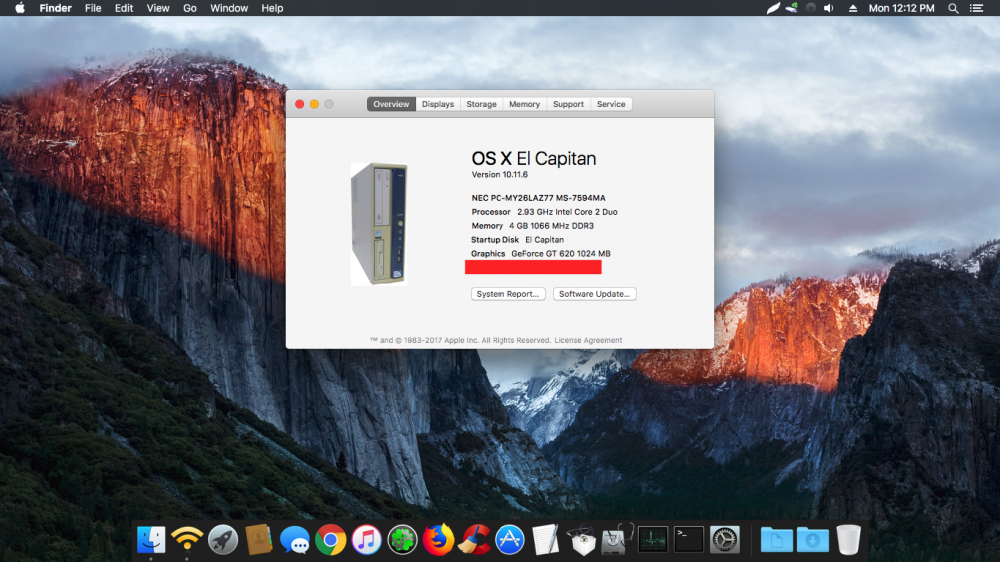
Task: Click the feather icon in menu bar
Action: (773, 8)
